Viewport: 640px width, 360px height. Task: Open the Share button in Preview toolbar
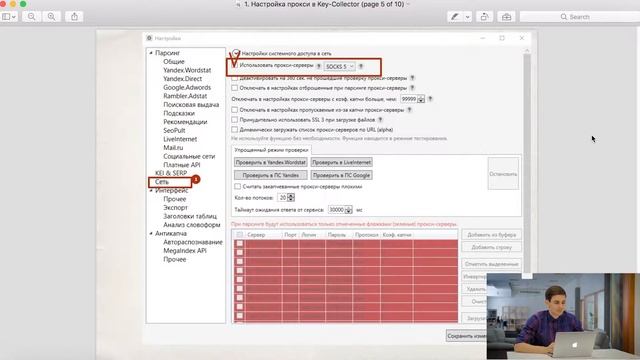coord(74,17)
